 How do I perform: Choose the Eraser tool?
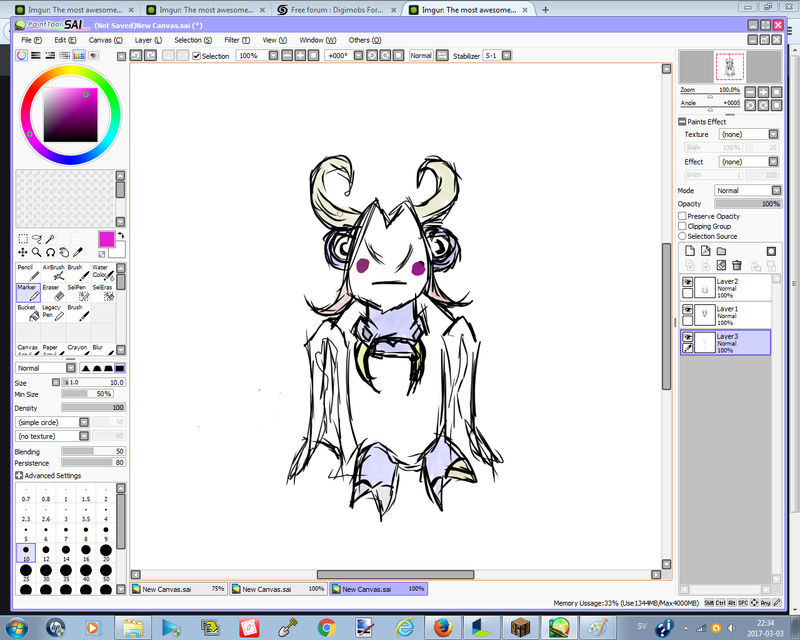(x=53, y=292)
